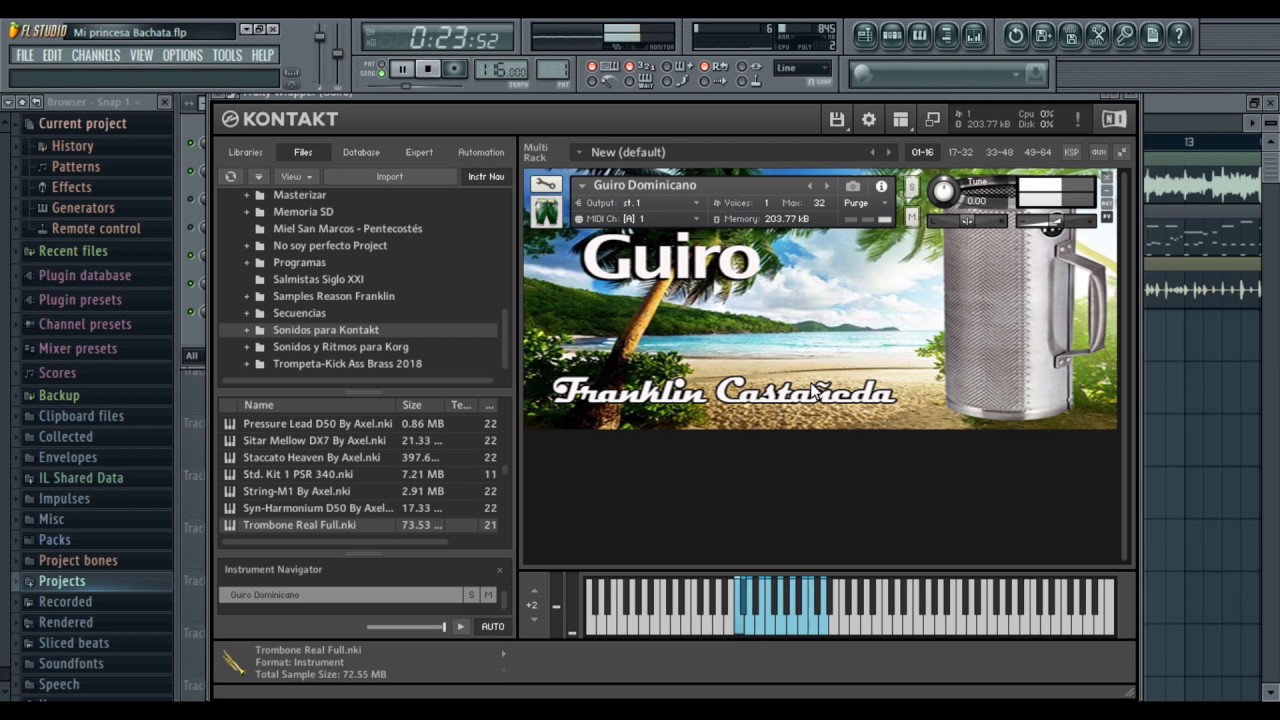Mute the Guiro Dominicano instrument

(911, 216)
